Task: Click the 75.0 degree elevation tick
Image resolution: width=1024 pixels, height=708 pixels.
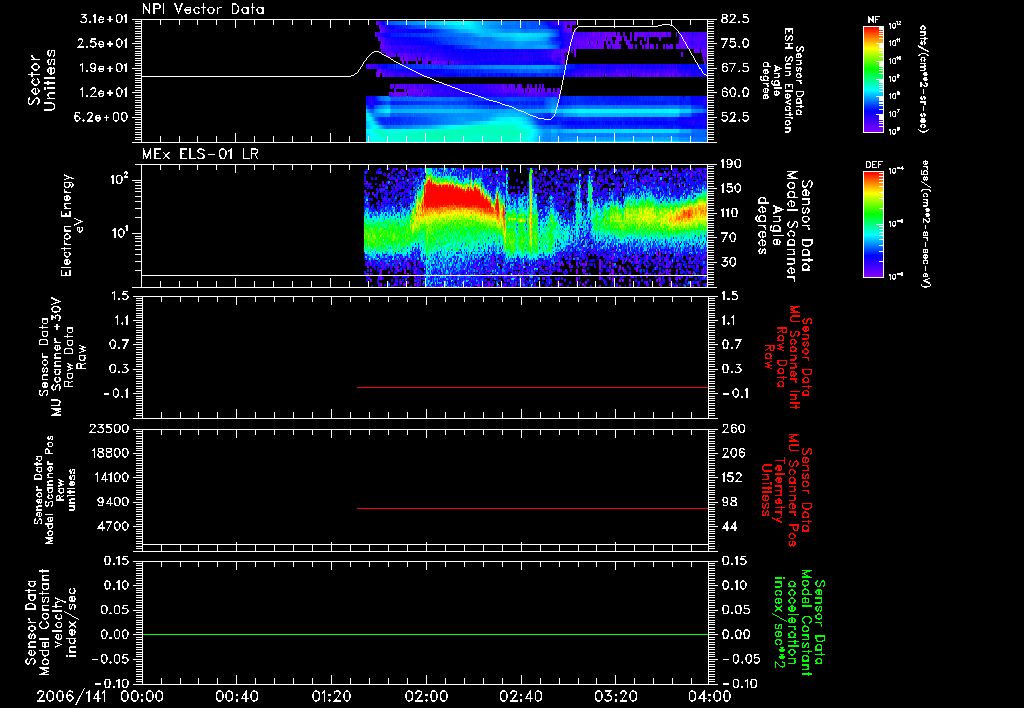Action: [735, 43]
